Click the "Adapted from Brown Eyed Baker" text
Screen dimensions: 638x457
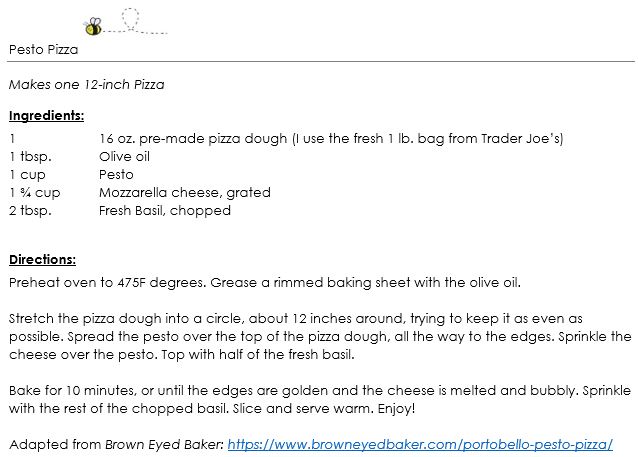[115, 443]
